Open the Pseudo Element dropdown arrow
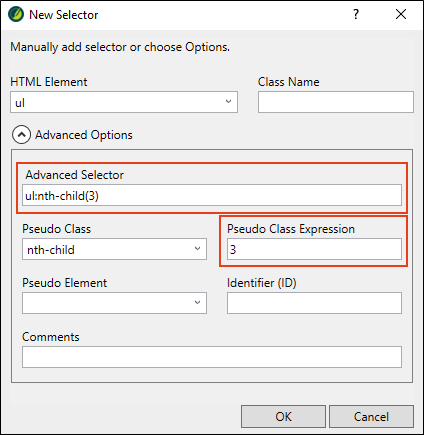 pos(197,303)
